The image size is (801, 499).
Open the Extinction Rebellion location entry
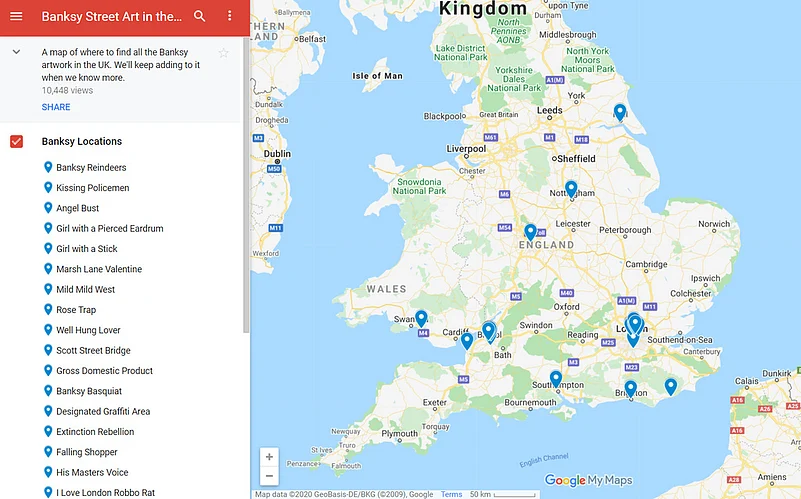click(x=95, y=432)
